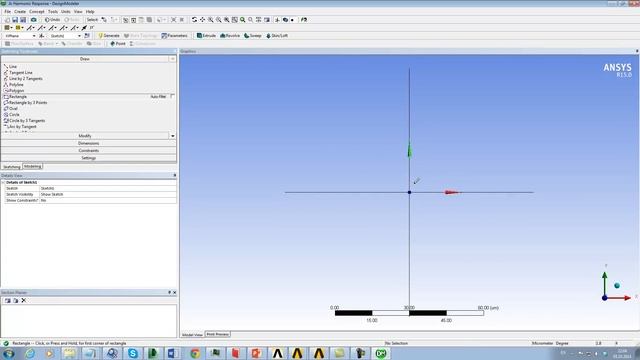640x360 pixels.
Task: Click the Sketch Visibility value field
Action: click(x=108, y=194)
